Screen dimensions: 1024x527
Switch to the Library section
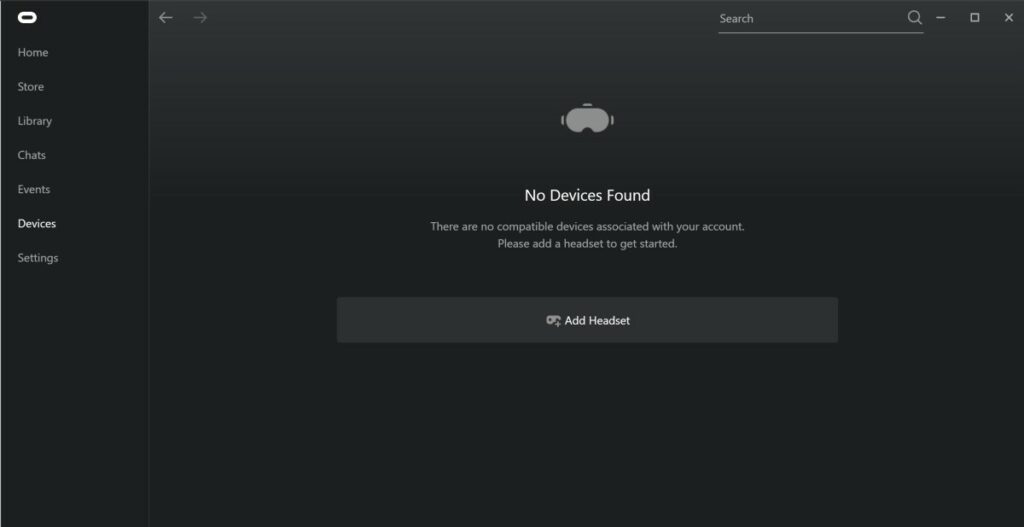pyautogui.click(x=35, y=121)
